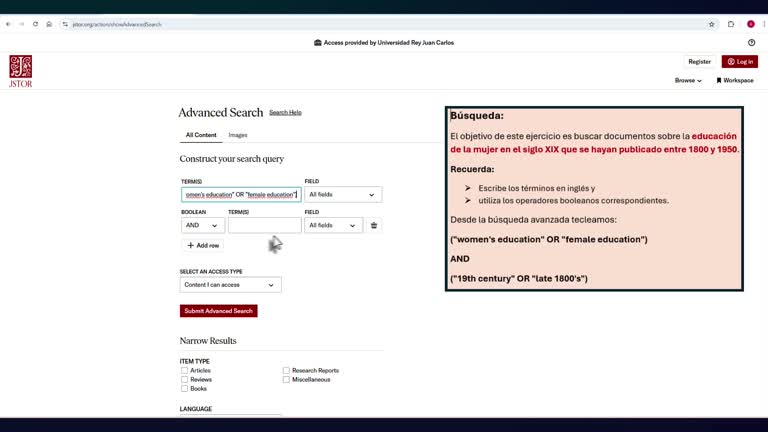768x432 pixels.
Task: Check the Reviews item type checkbox
Action: point(184,379)
